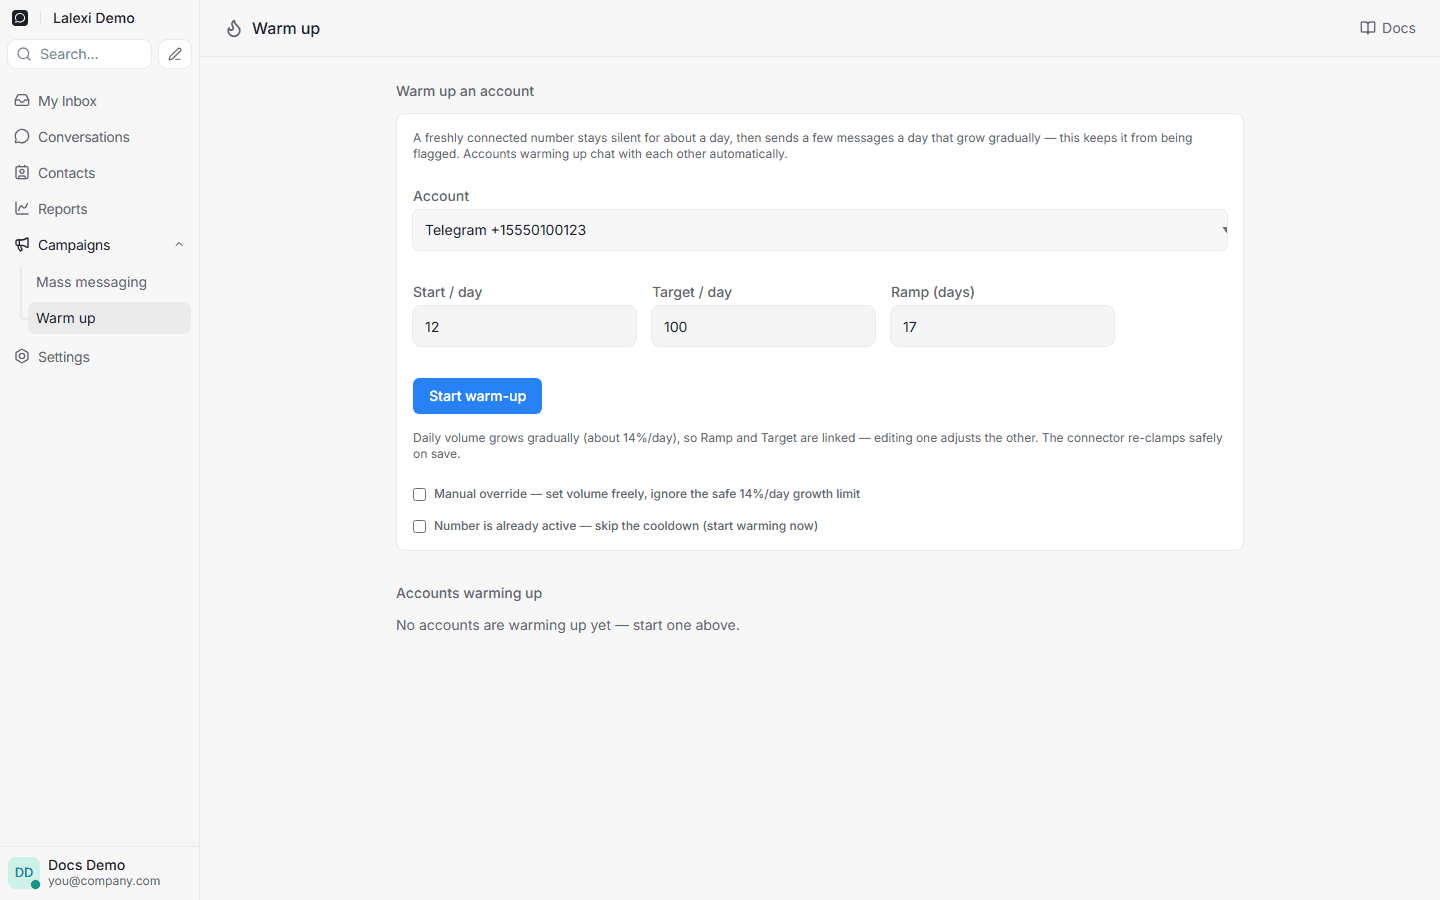Click the Docs book icon
The image size is (1440, 900).
pos(1368,28)
